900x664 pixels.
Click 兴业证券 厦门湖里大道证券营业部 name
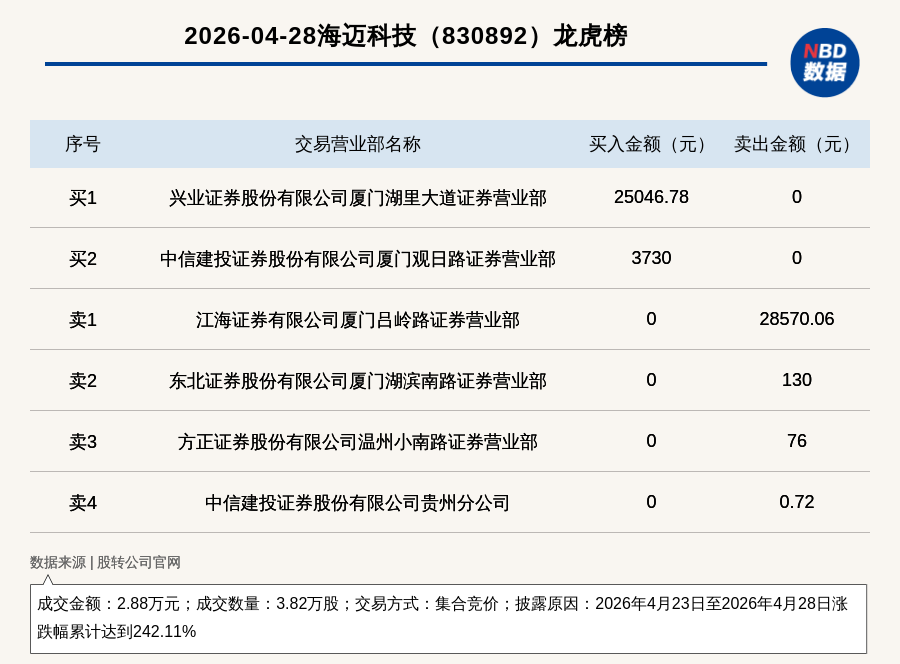pyautogui.click(x=358, y=198)
